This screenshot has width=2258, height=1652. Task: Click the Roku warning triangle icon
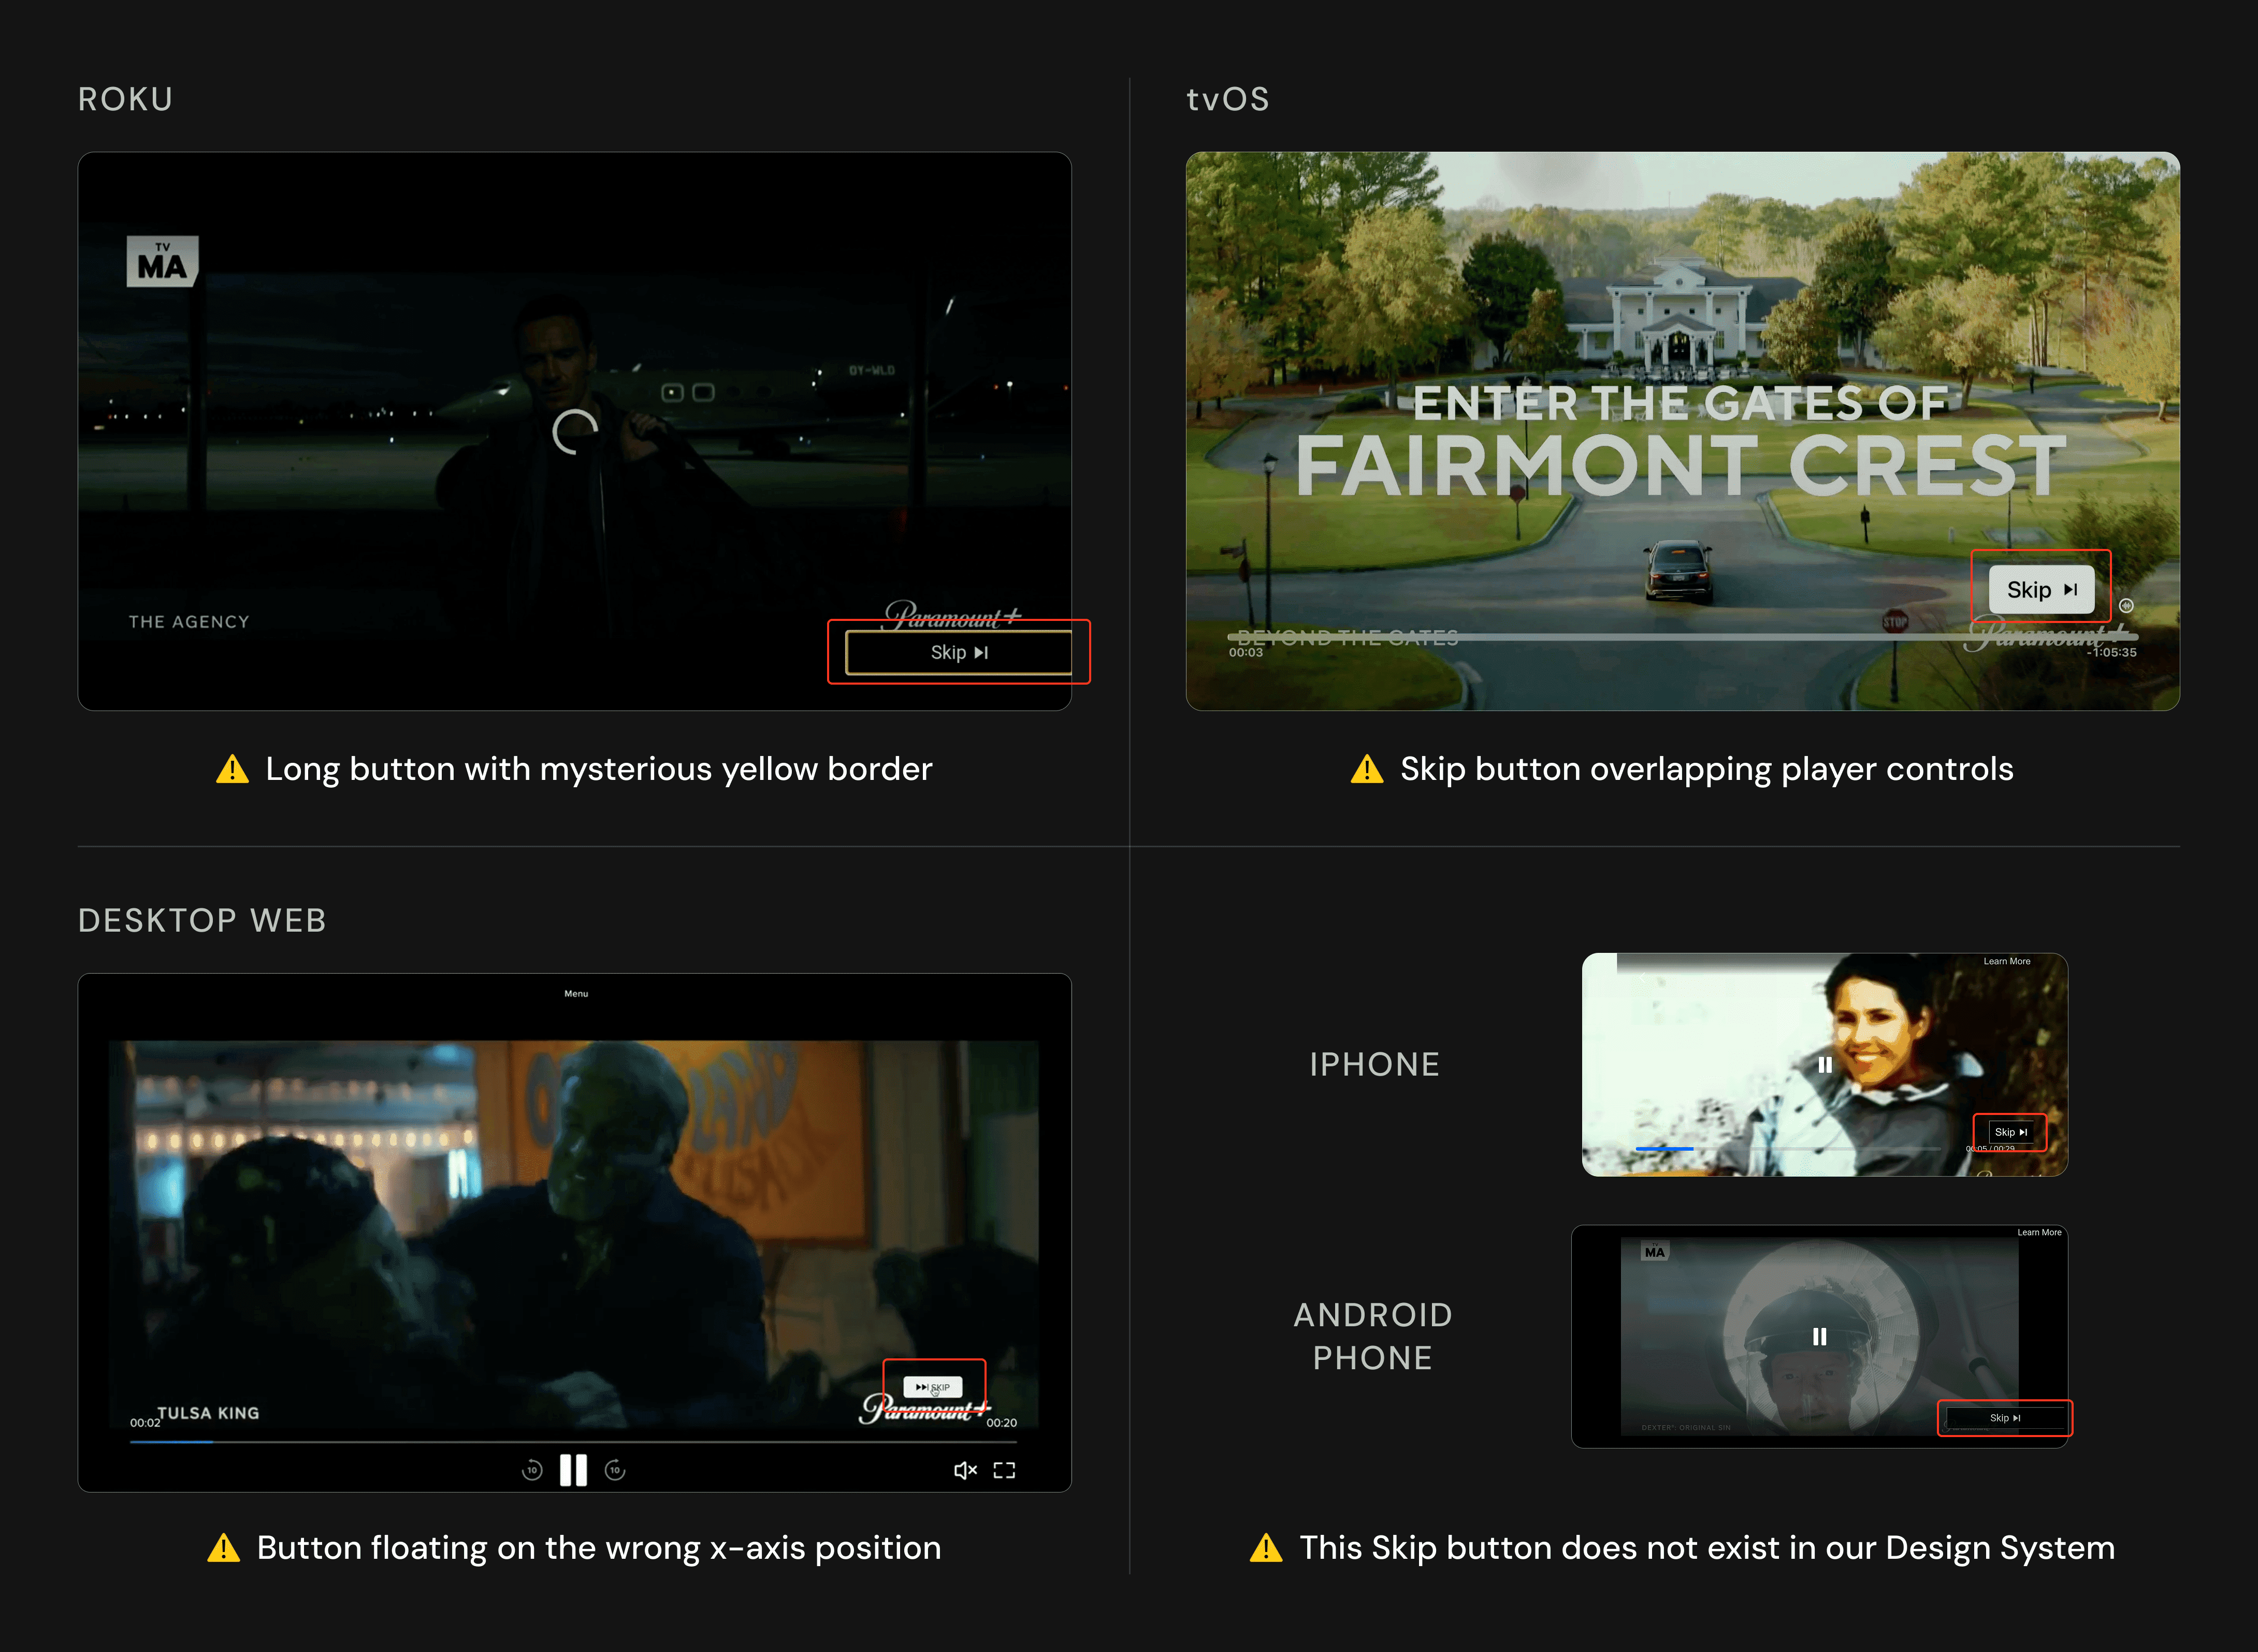232,769
